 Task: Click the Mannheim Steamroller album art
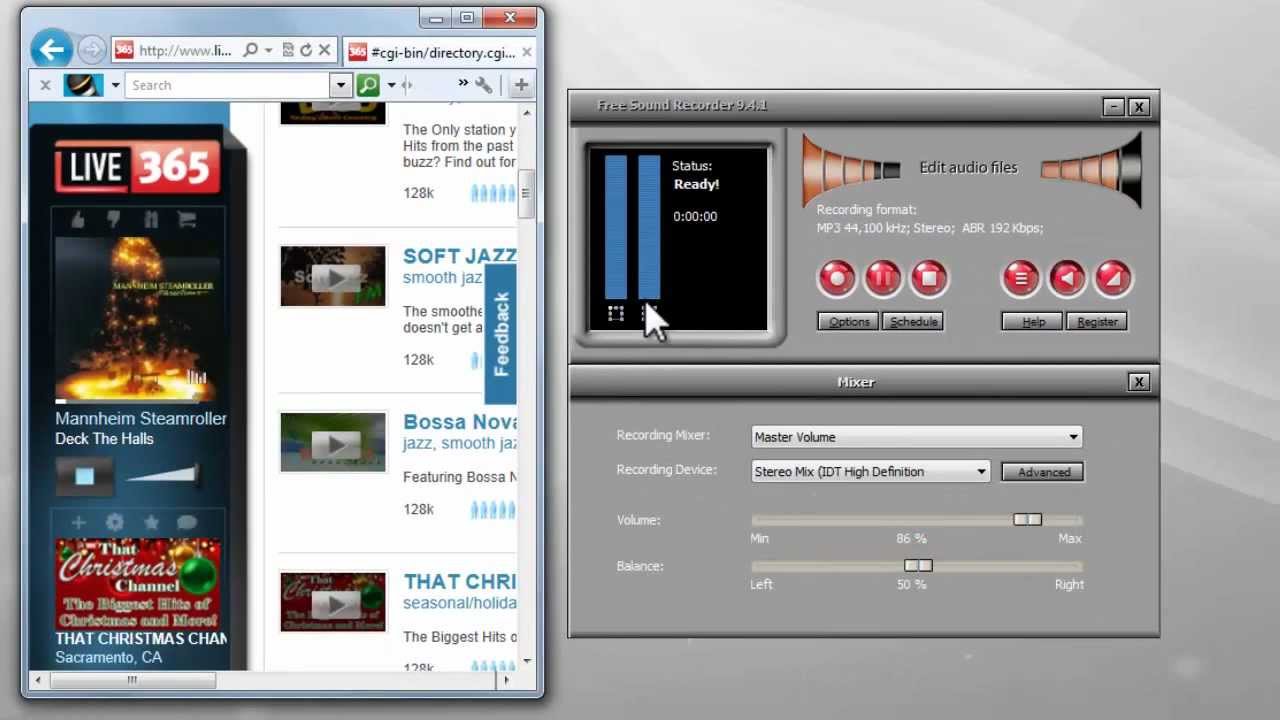point(137,320)
